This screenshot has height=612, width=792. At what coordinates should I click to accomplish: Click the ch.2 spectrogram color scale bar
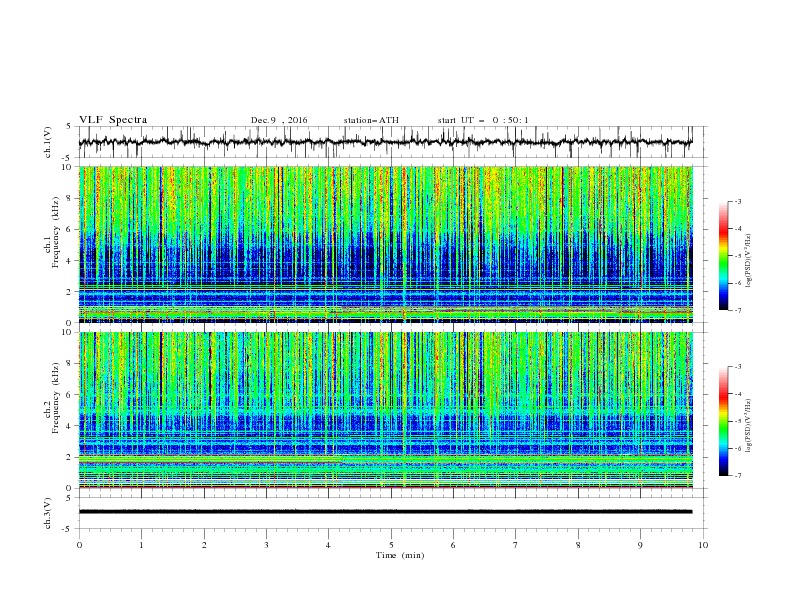(x=723, y=421)
